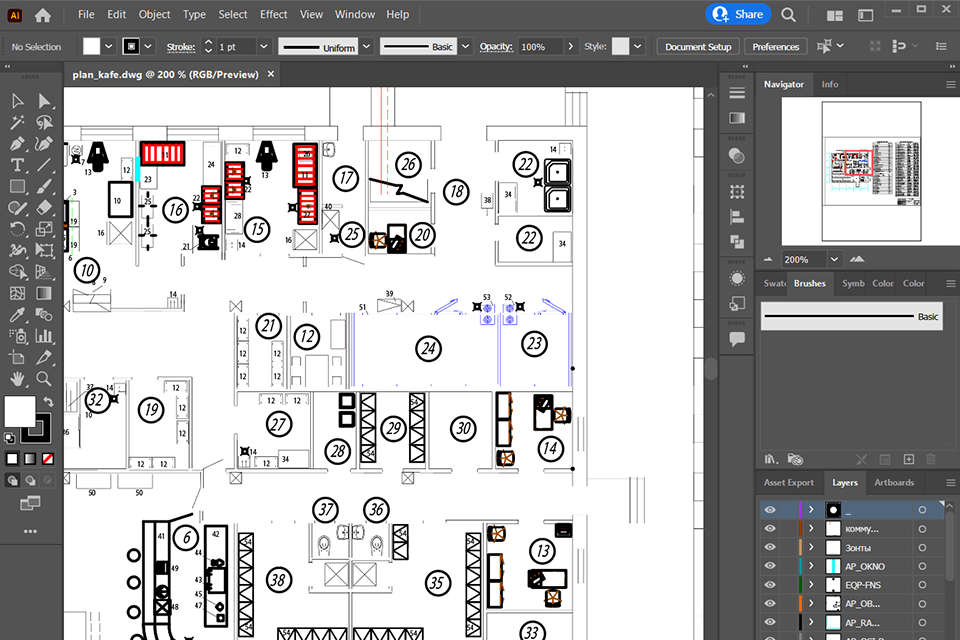Open Brush Libraries menu in Brushes panel
The image size is (960, 640).
pos(771,459)
